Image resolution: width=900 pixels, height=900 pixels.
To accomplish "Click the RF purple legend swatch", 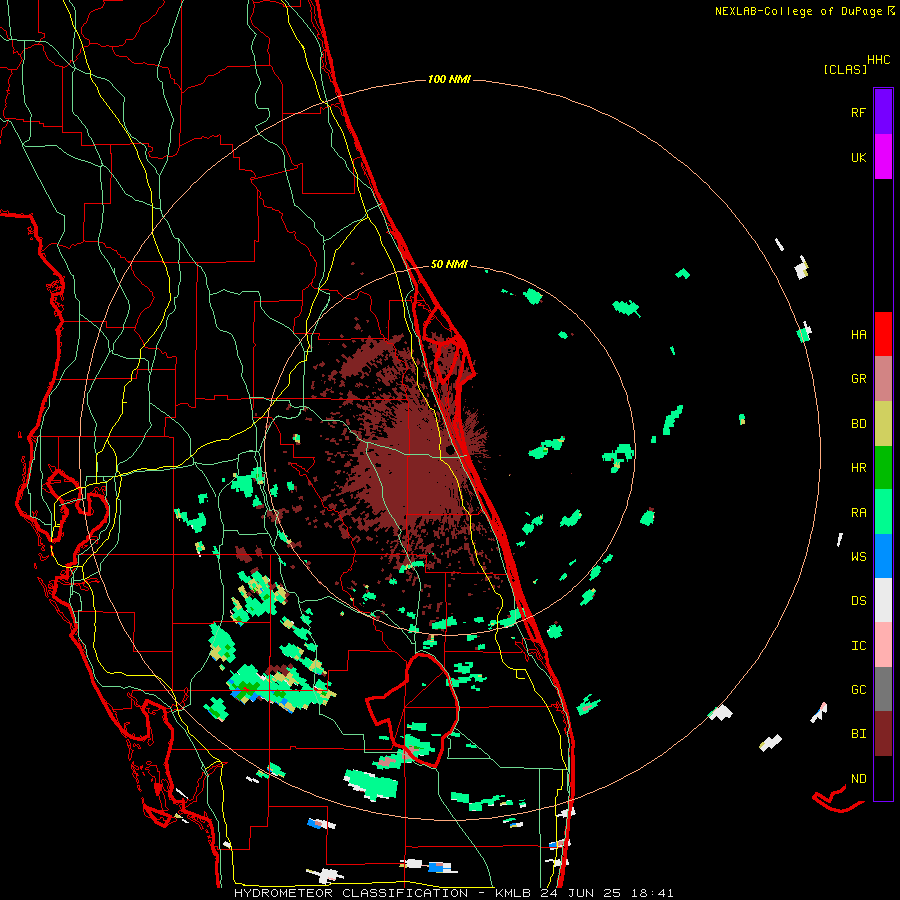I will pos(883,112).
